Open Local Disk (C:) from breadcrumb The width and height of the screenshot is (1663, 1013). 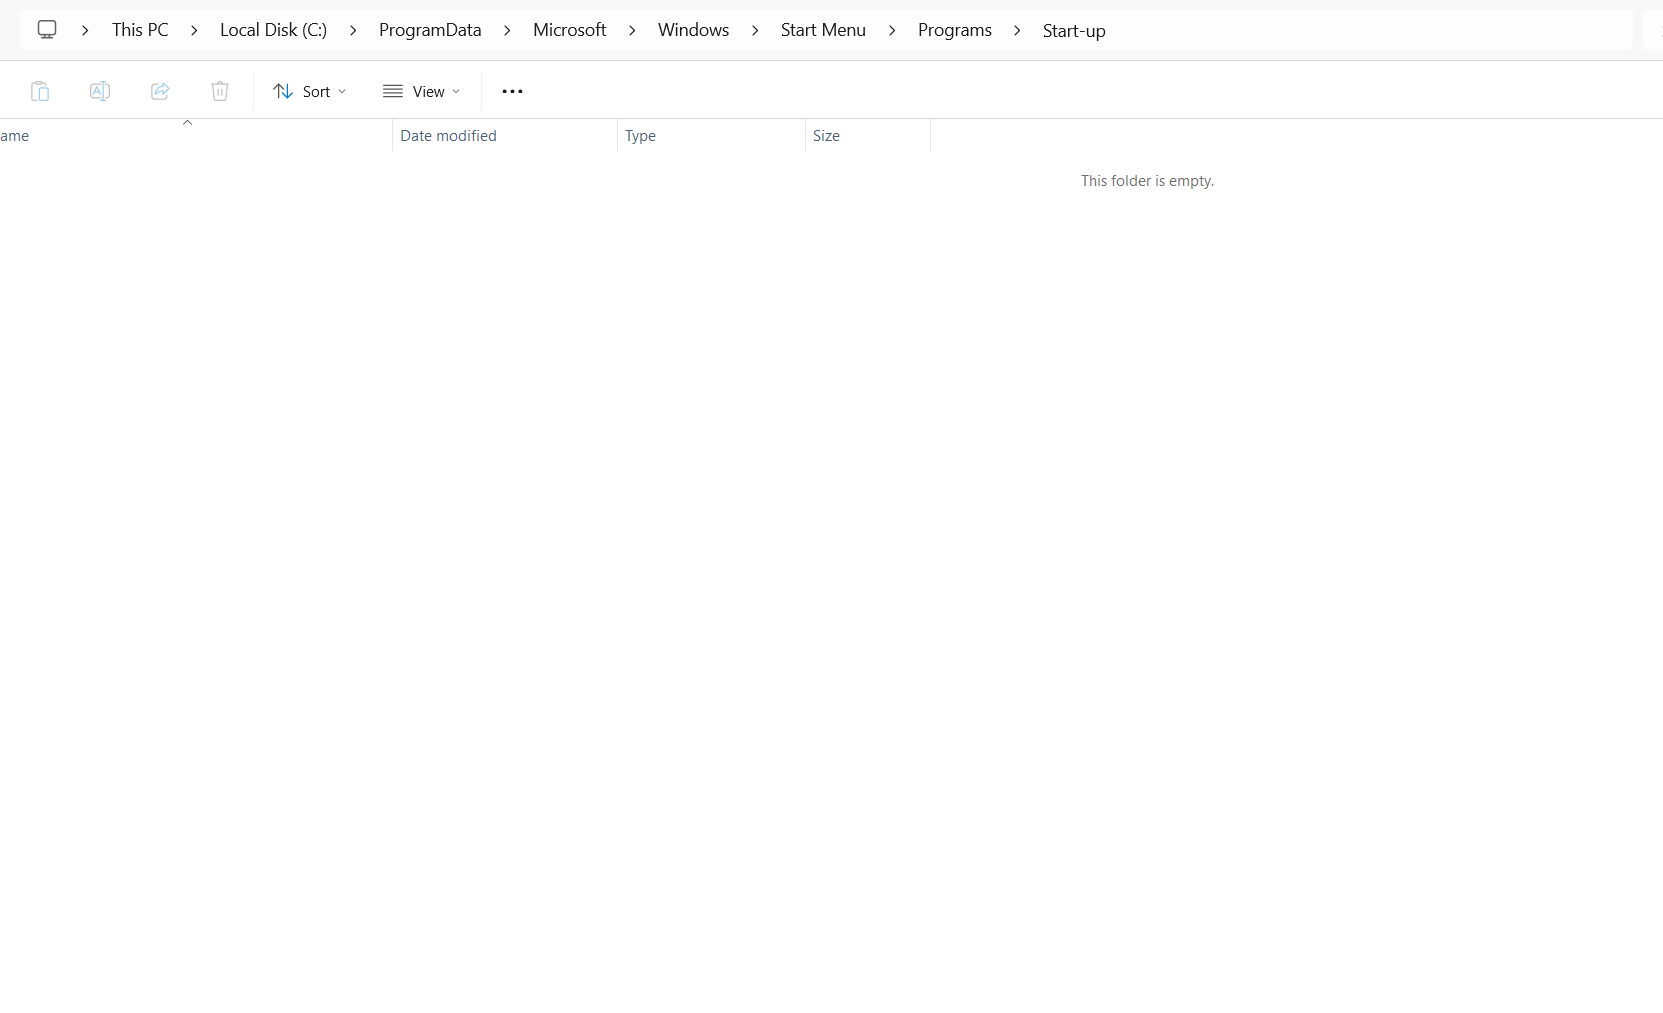click(273, 29)
